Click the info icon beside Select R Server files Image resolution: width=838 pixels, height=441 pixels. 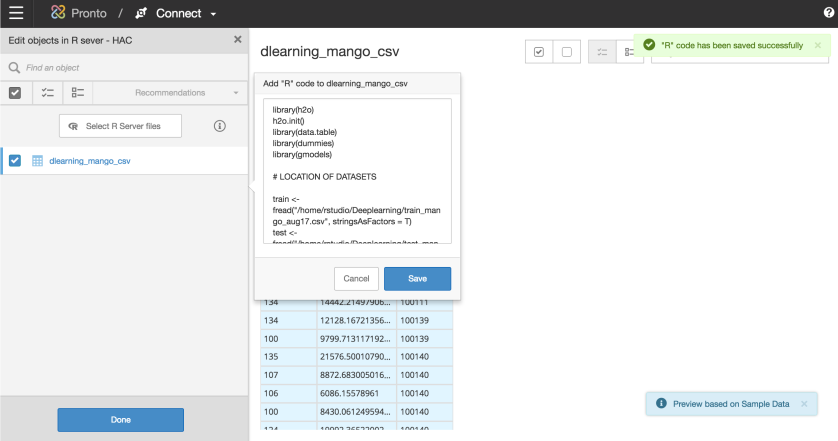[219, 126]
